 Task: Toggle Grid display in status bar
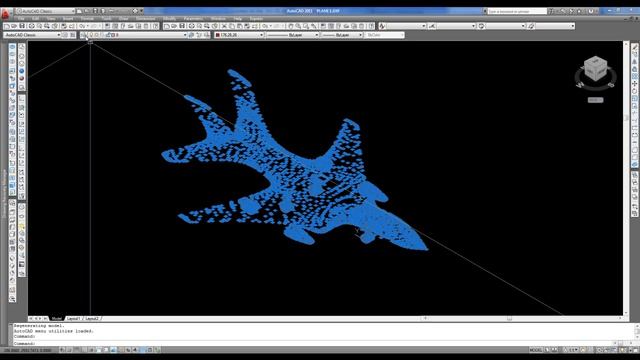pos(77,350)
